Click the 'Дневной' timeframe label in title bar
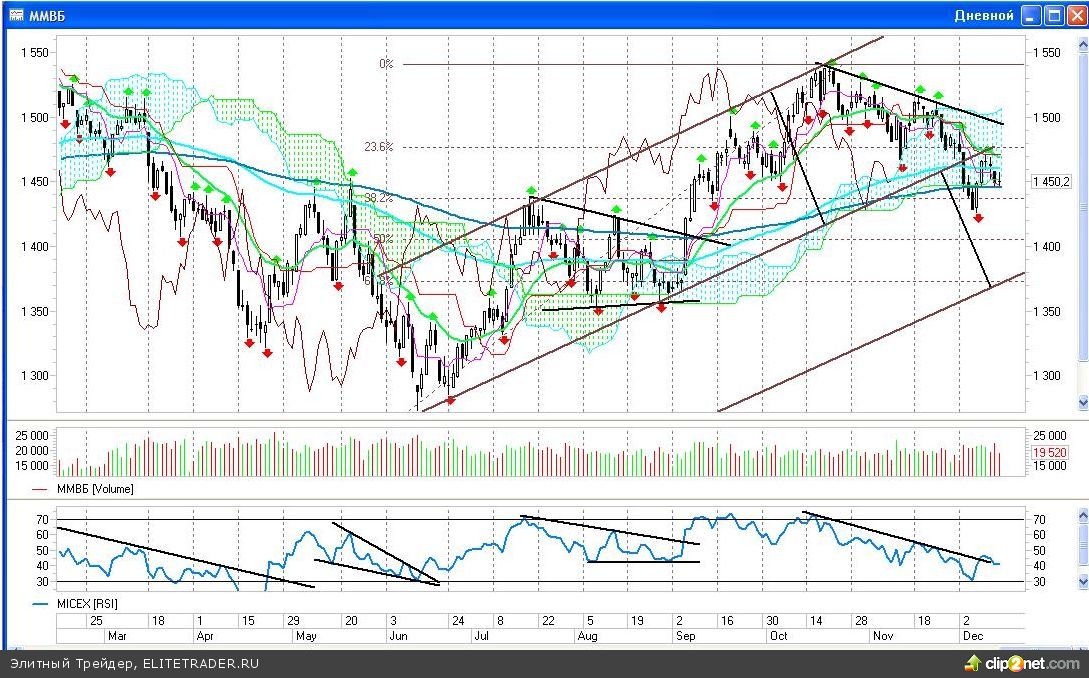Viewport: 1089px width, 678px height. [x=983, y=15]
